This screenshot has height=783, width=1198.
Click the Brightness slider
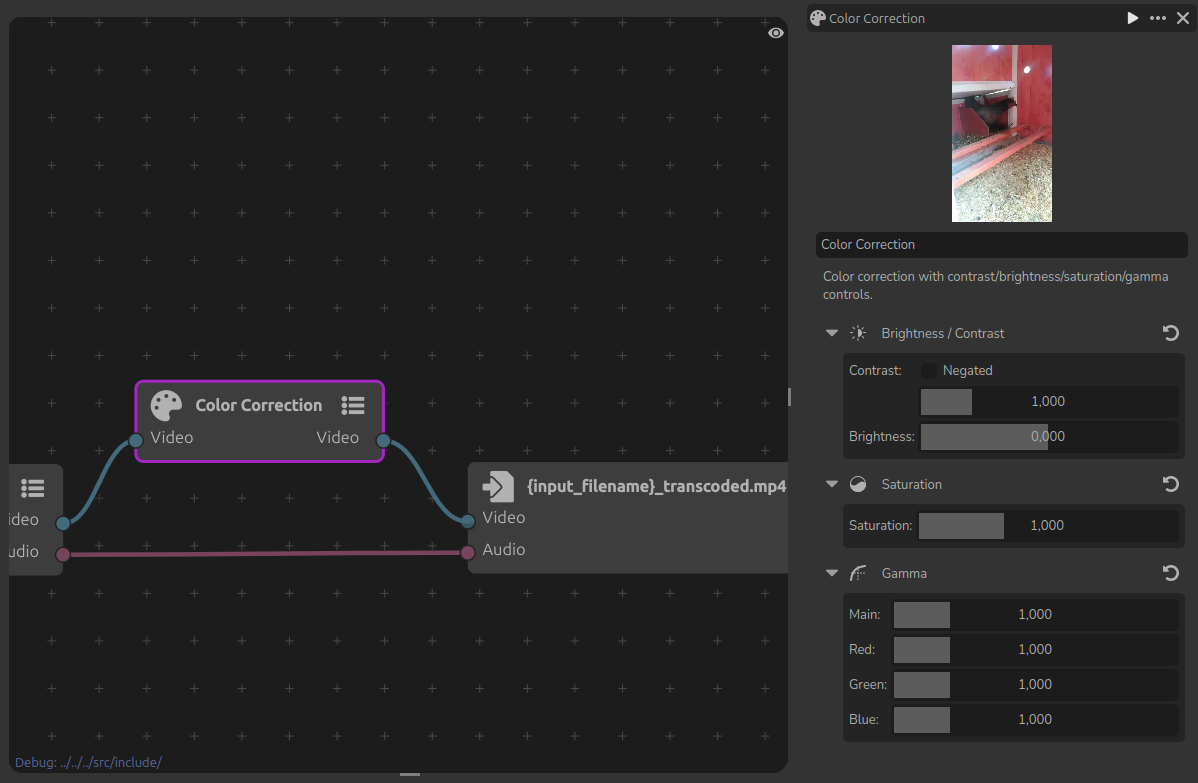(x=1047, y=436)
